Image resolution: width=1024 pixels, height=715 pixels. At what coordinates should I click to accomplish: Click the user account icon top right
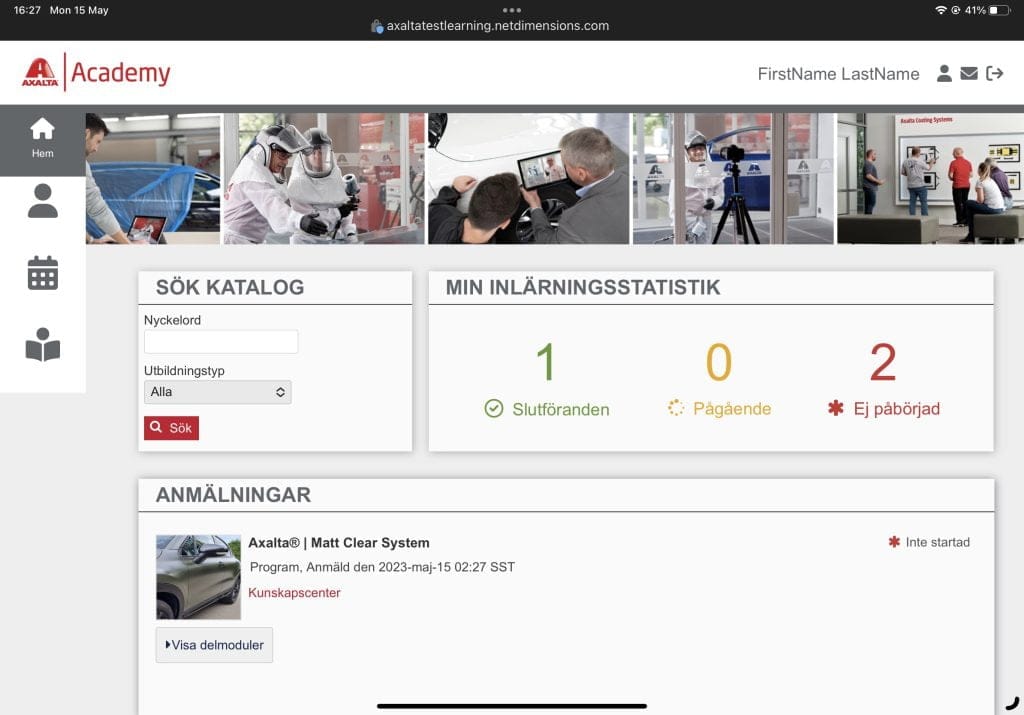click(944, 73)
